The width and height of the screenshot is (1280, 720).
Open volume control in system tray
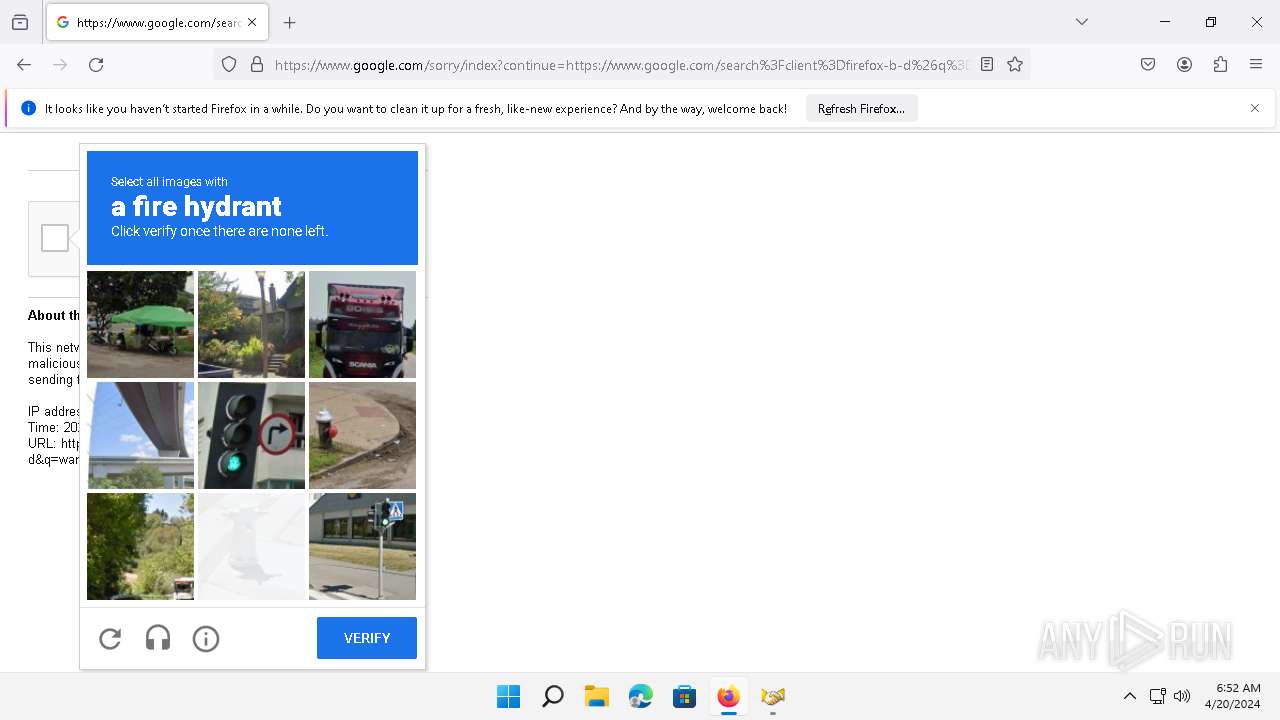tap(1182, 696)
